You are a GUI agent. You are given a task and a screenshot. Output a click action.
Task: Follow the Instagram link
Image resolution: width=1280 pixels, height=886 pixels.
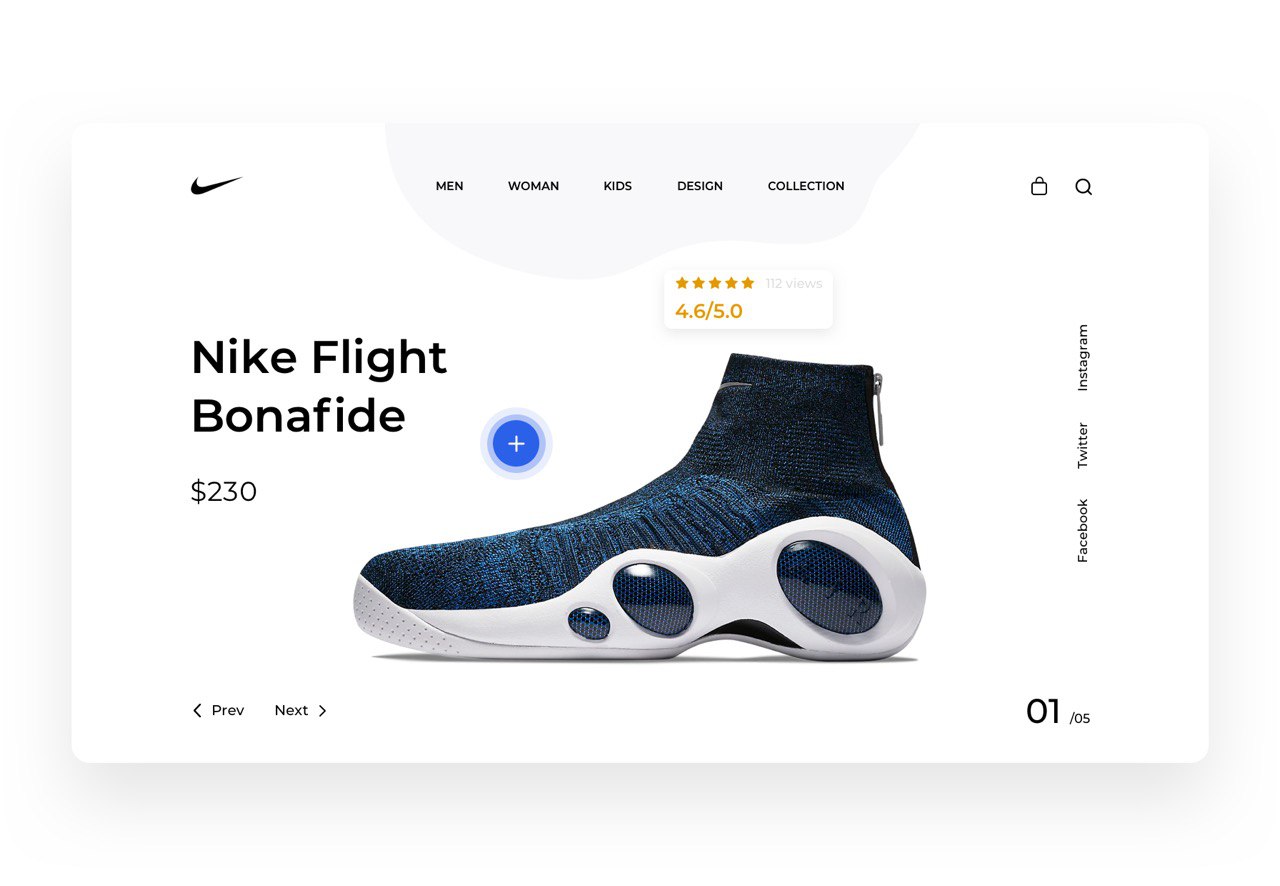(1082, 357)
